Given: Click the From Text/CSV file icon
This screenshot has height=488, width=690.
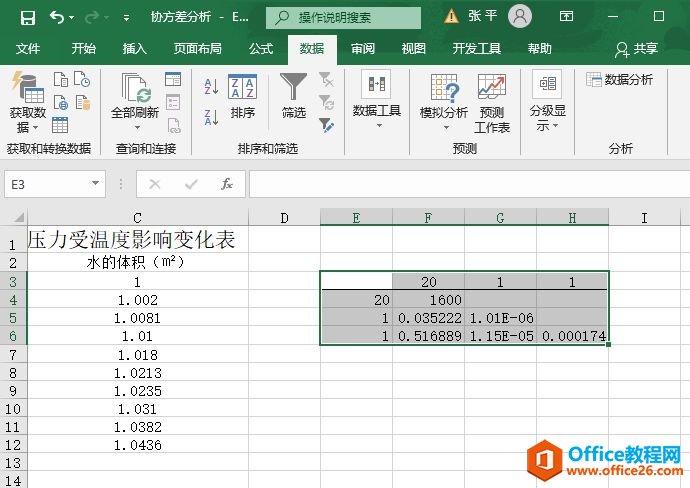Looking at the screenshot, I should pos(61,80).
